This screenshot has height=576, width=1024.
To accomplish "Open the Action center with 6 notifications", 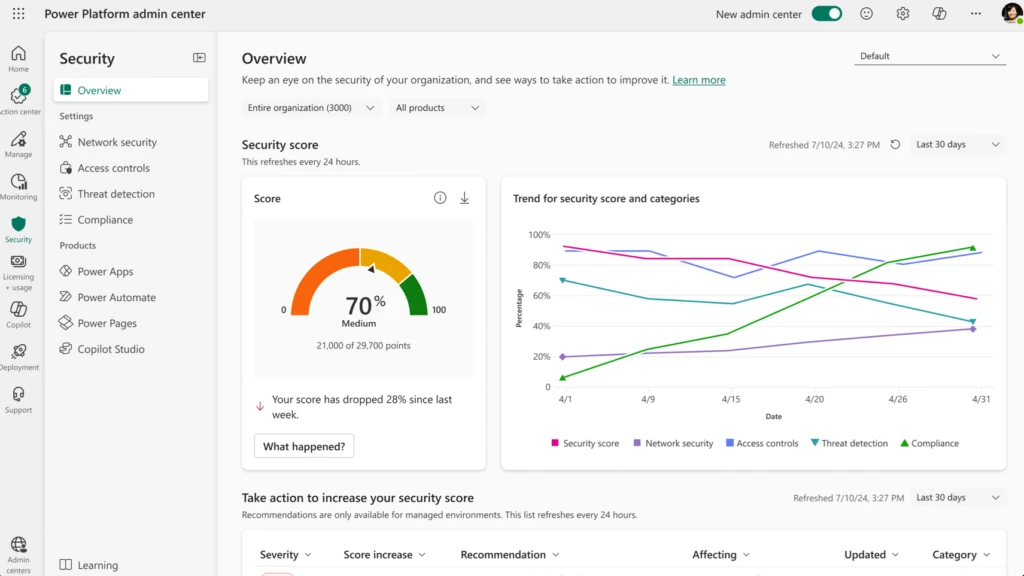I will [x=18, y=98].
